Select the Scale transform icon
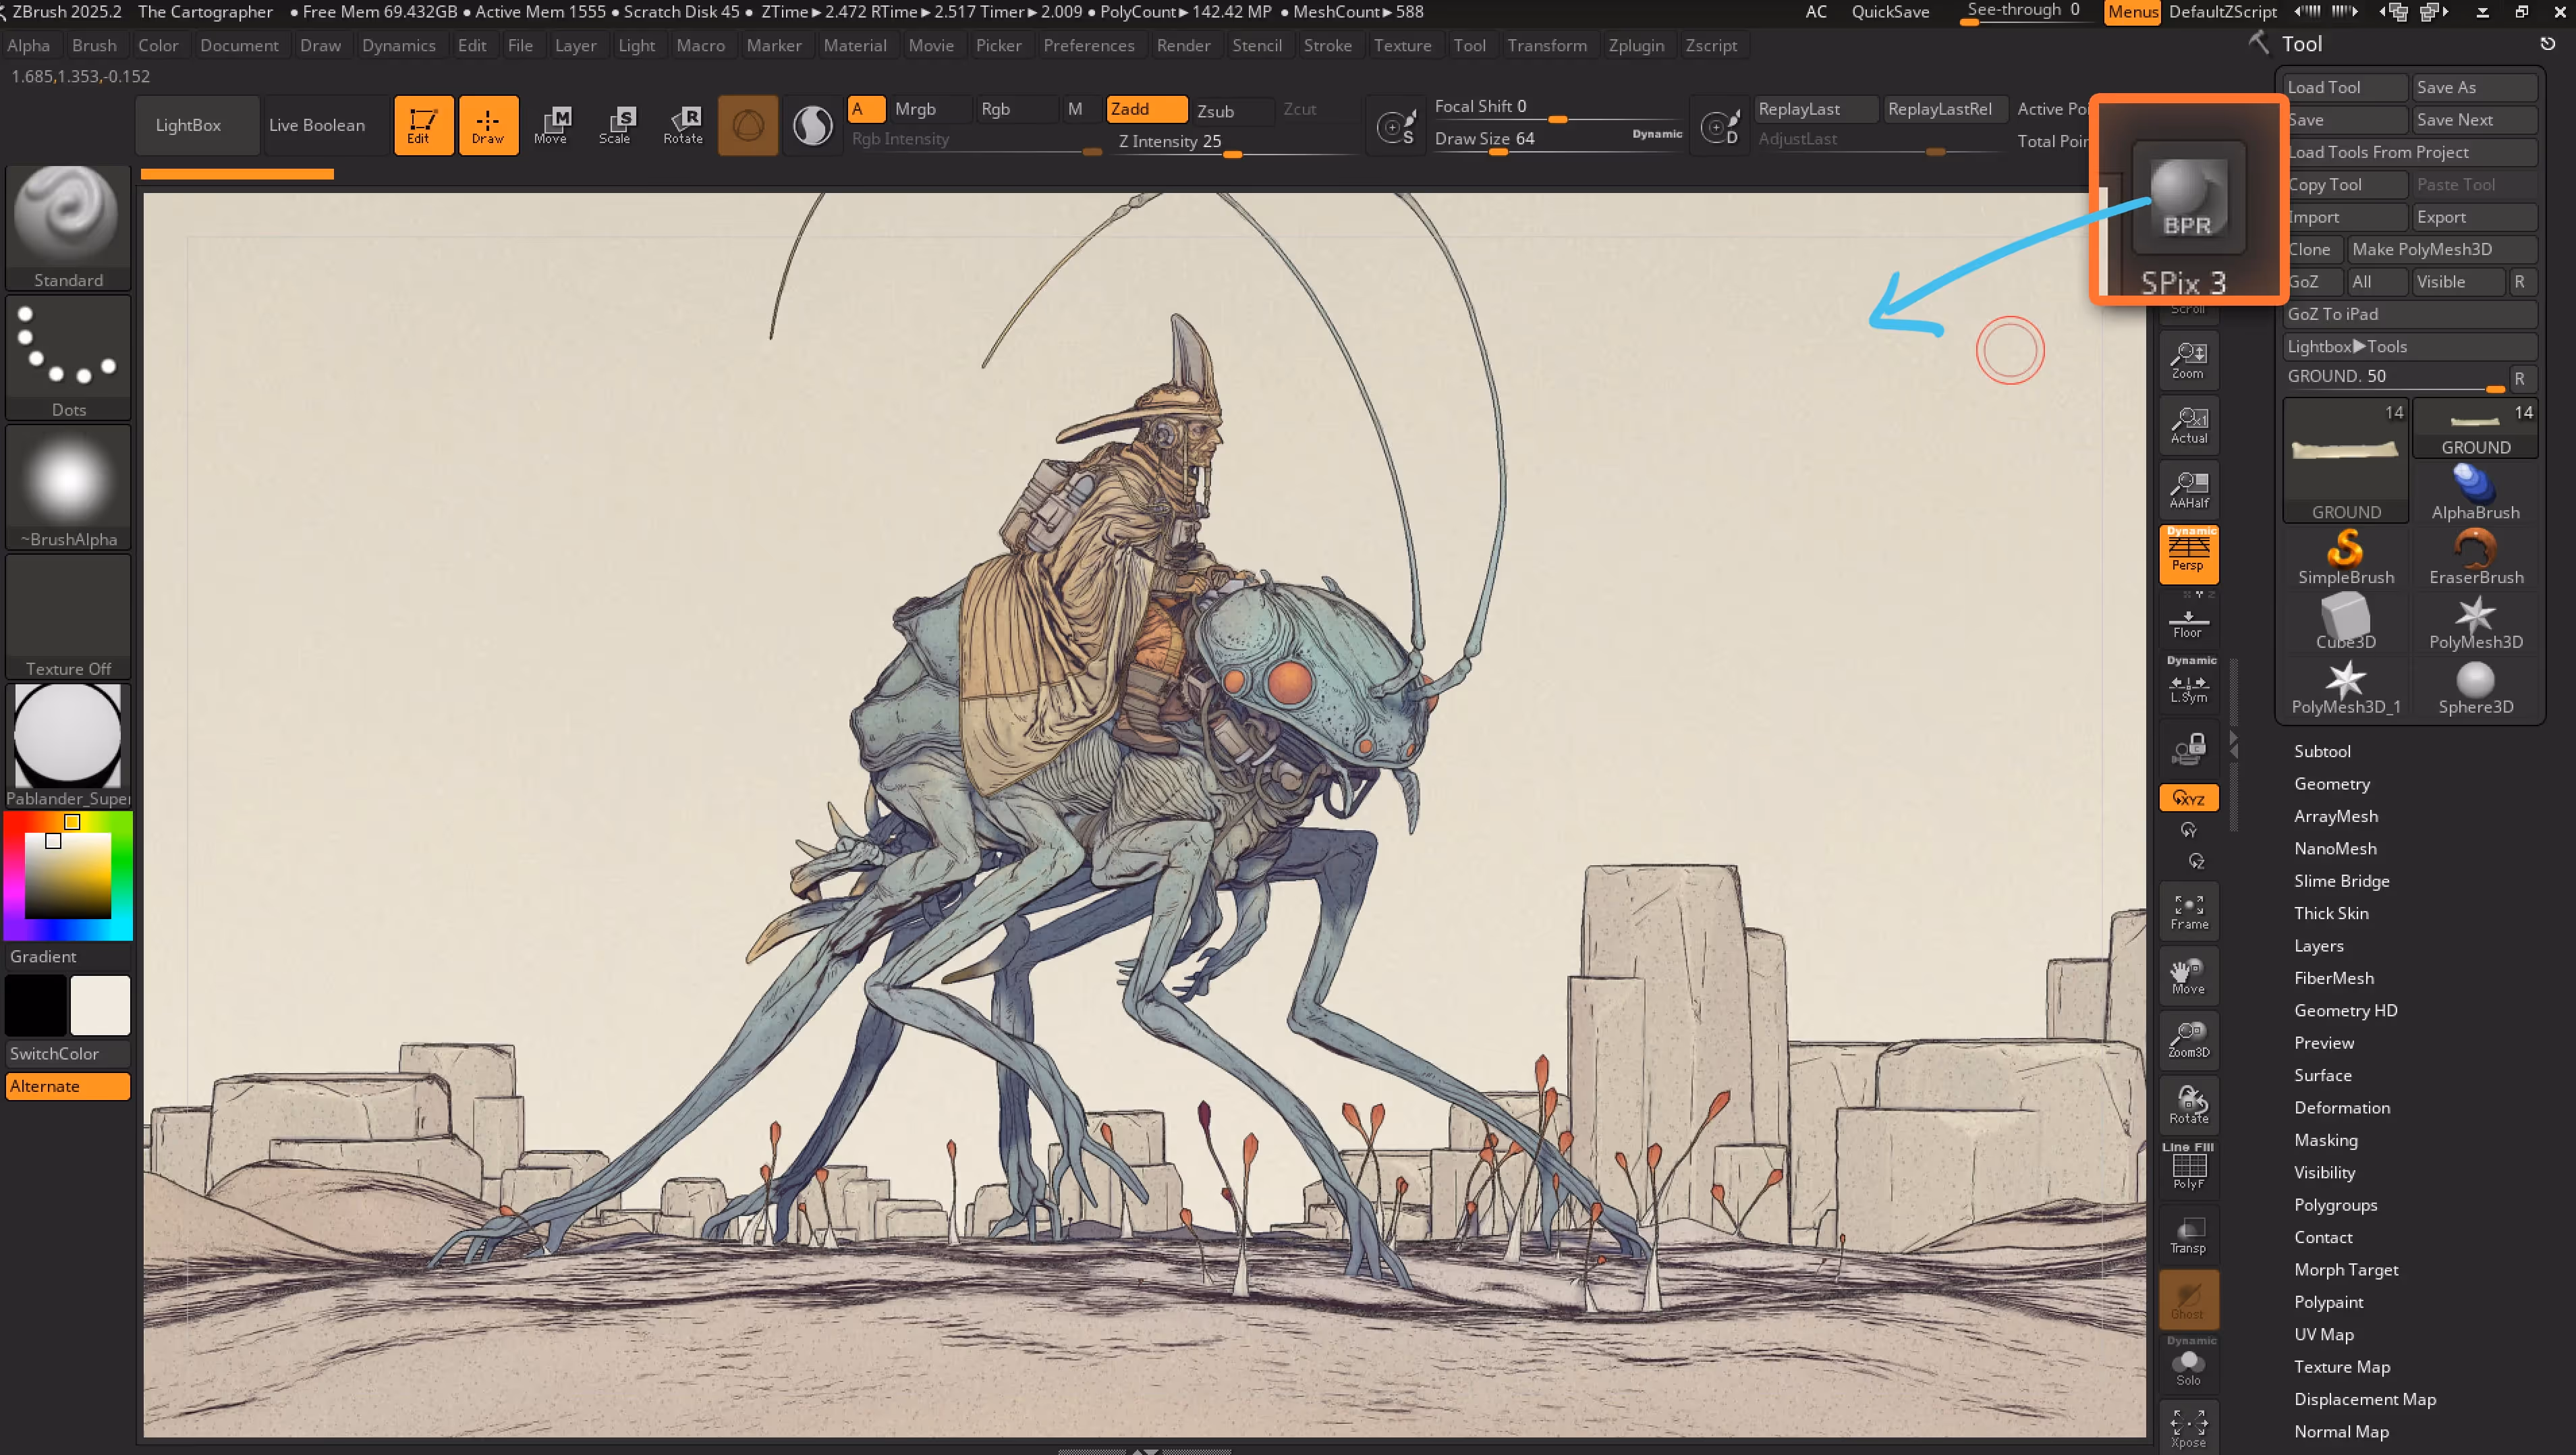2576x1455 pixels. [615, 125]
